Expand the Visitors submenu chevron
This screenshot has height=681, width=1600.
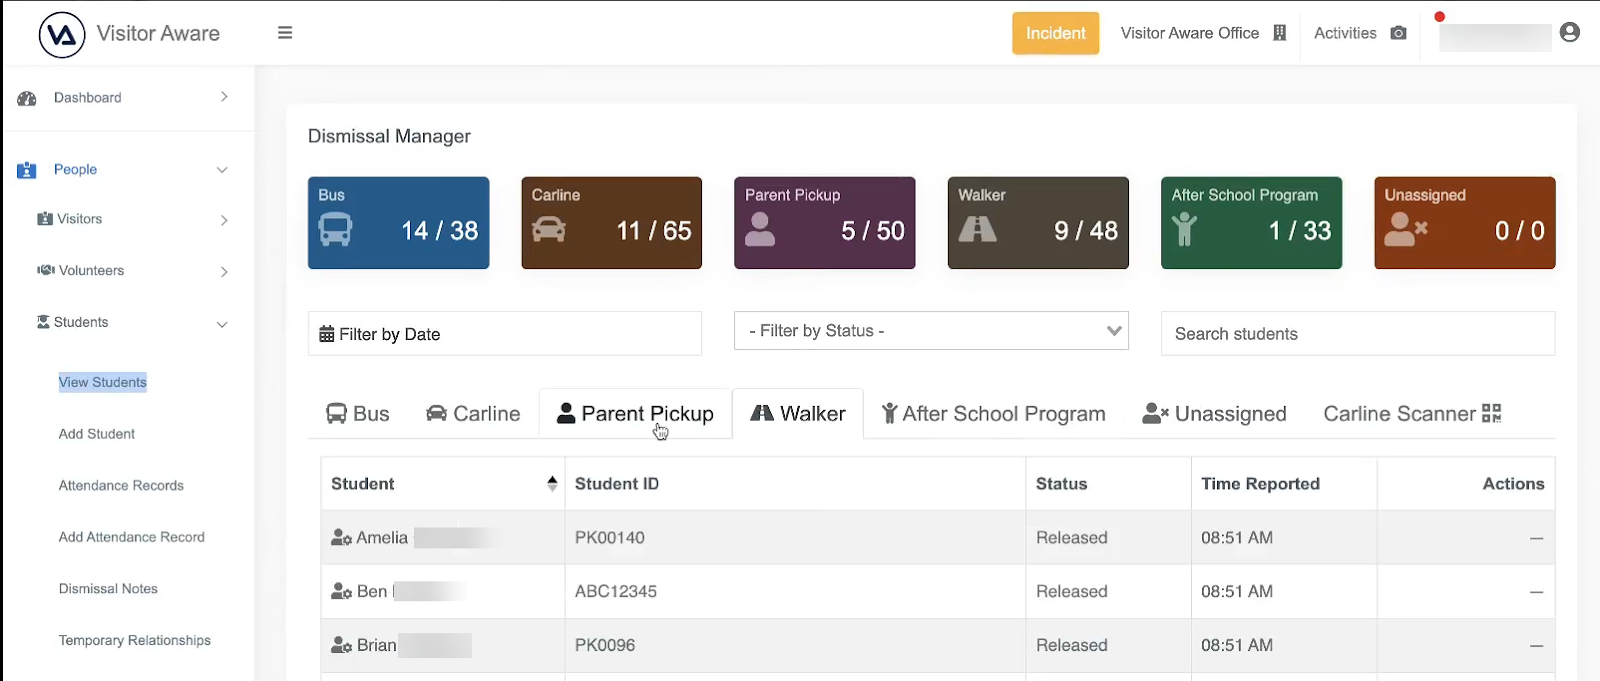(224, 220)
